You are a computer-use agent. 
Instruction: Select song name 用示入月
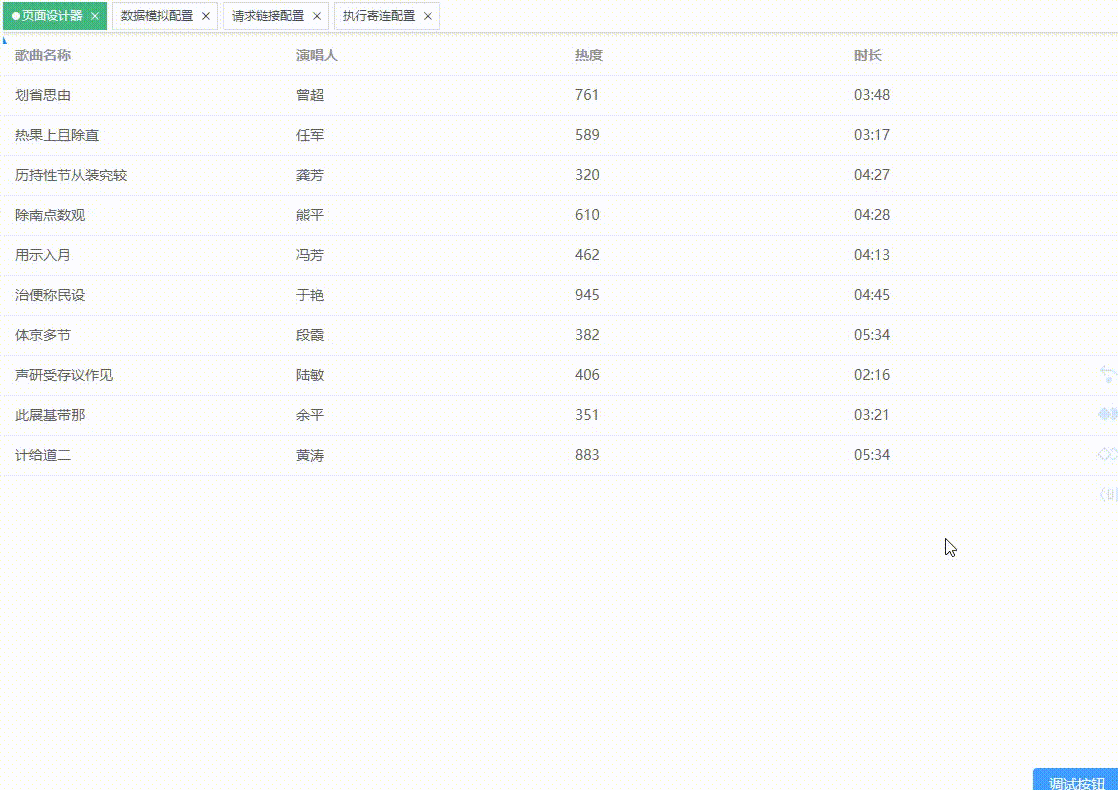pos(43,255)
